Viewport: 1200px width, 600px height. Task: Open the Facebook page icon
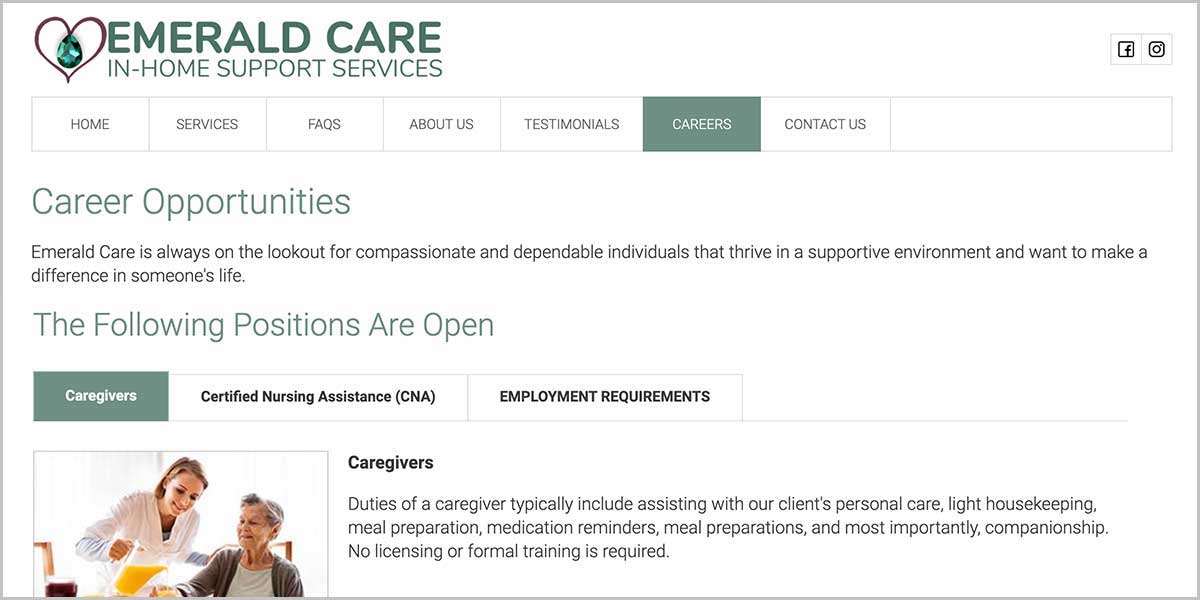coord(1126,49)
